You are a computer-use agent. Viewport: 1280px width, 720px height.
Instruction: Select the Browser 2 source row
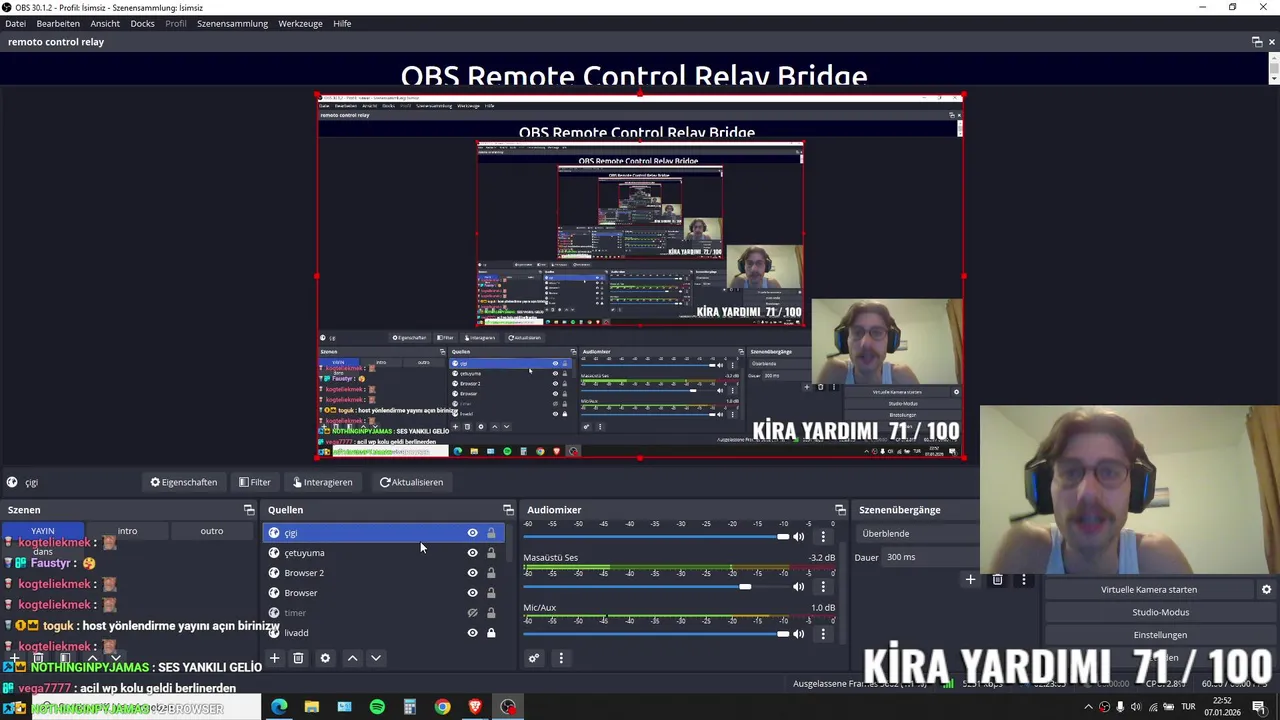click(x=384, y=573)
